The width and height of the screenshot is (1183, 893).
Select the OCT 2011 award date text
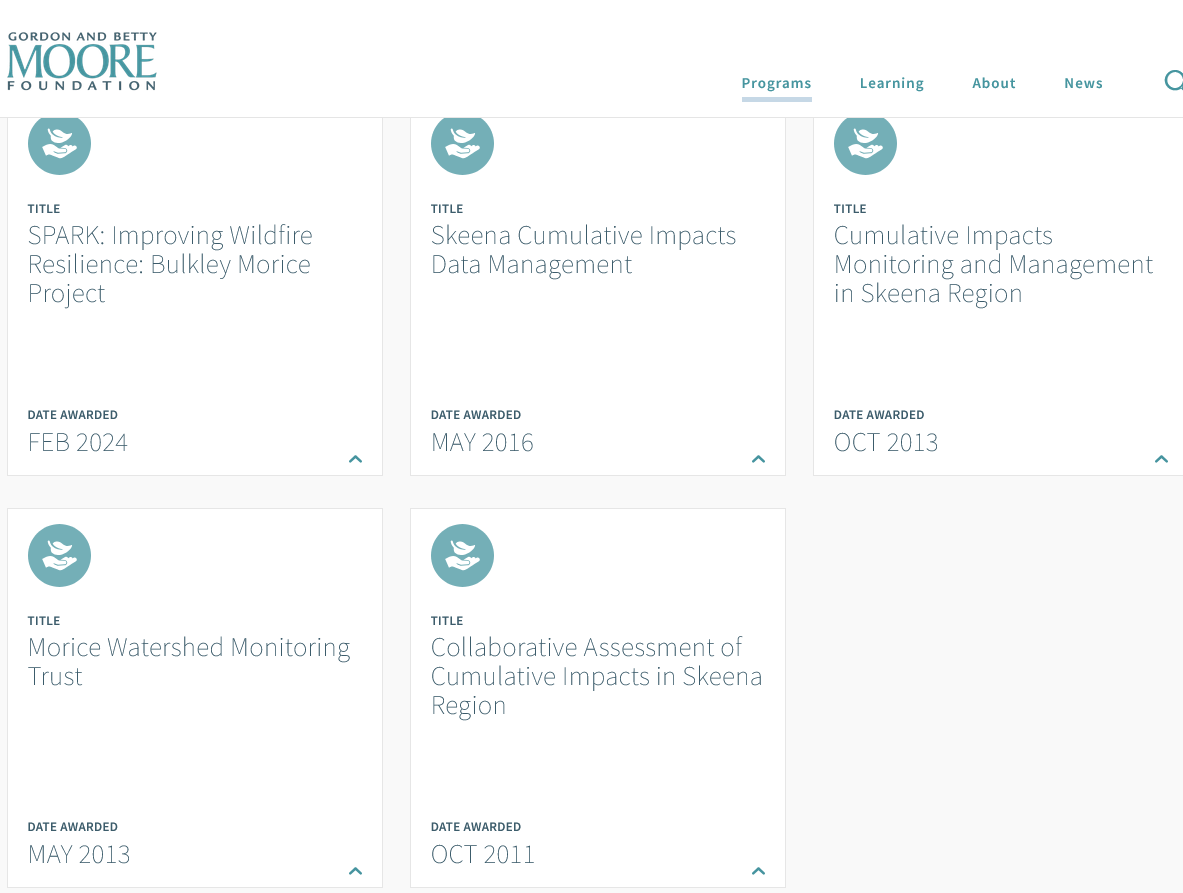point(482,854)
